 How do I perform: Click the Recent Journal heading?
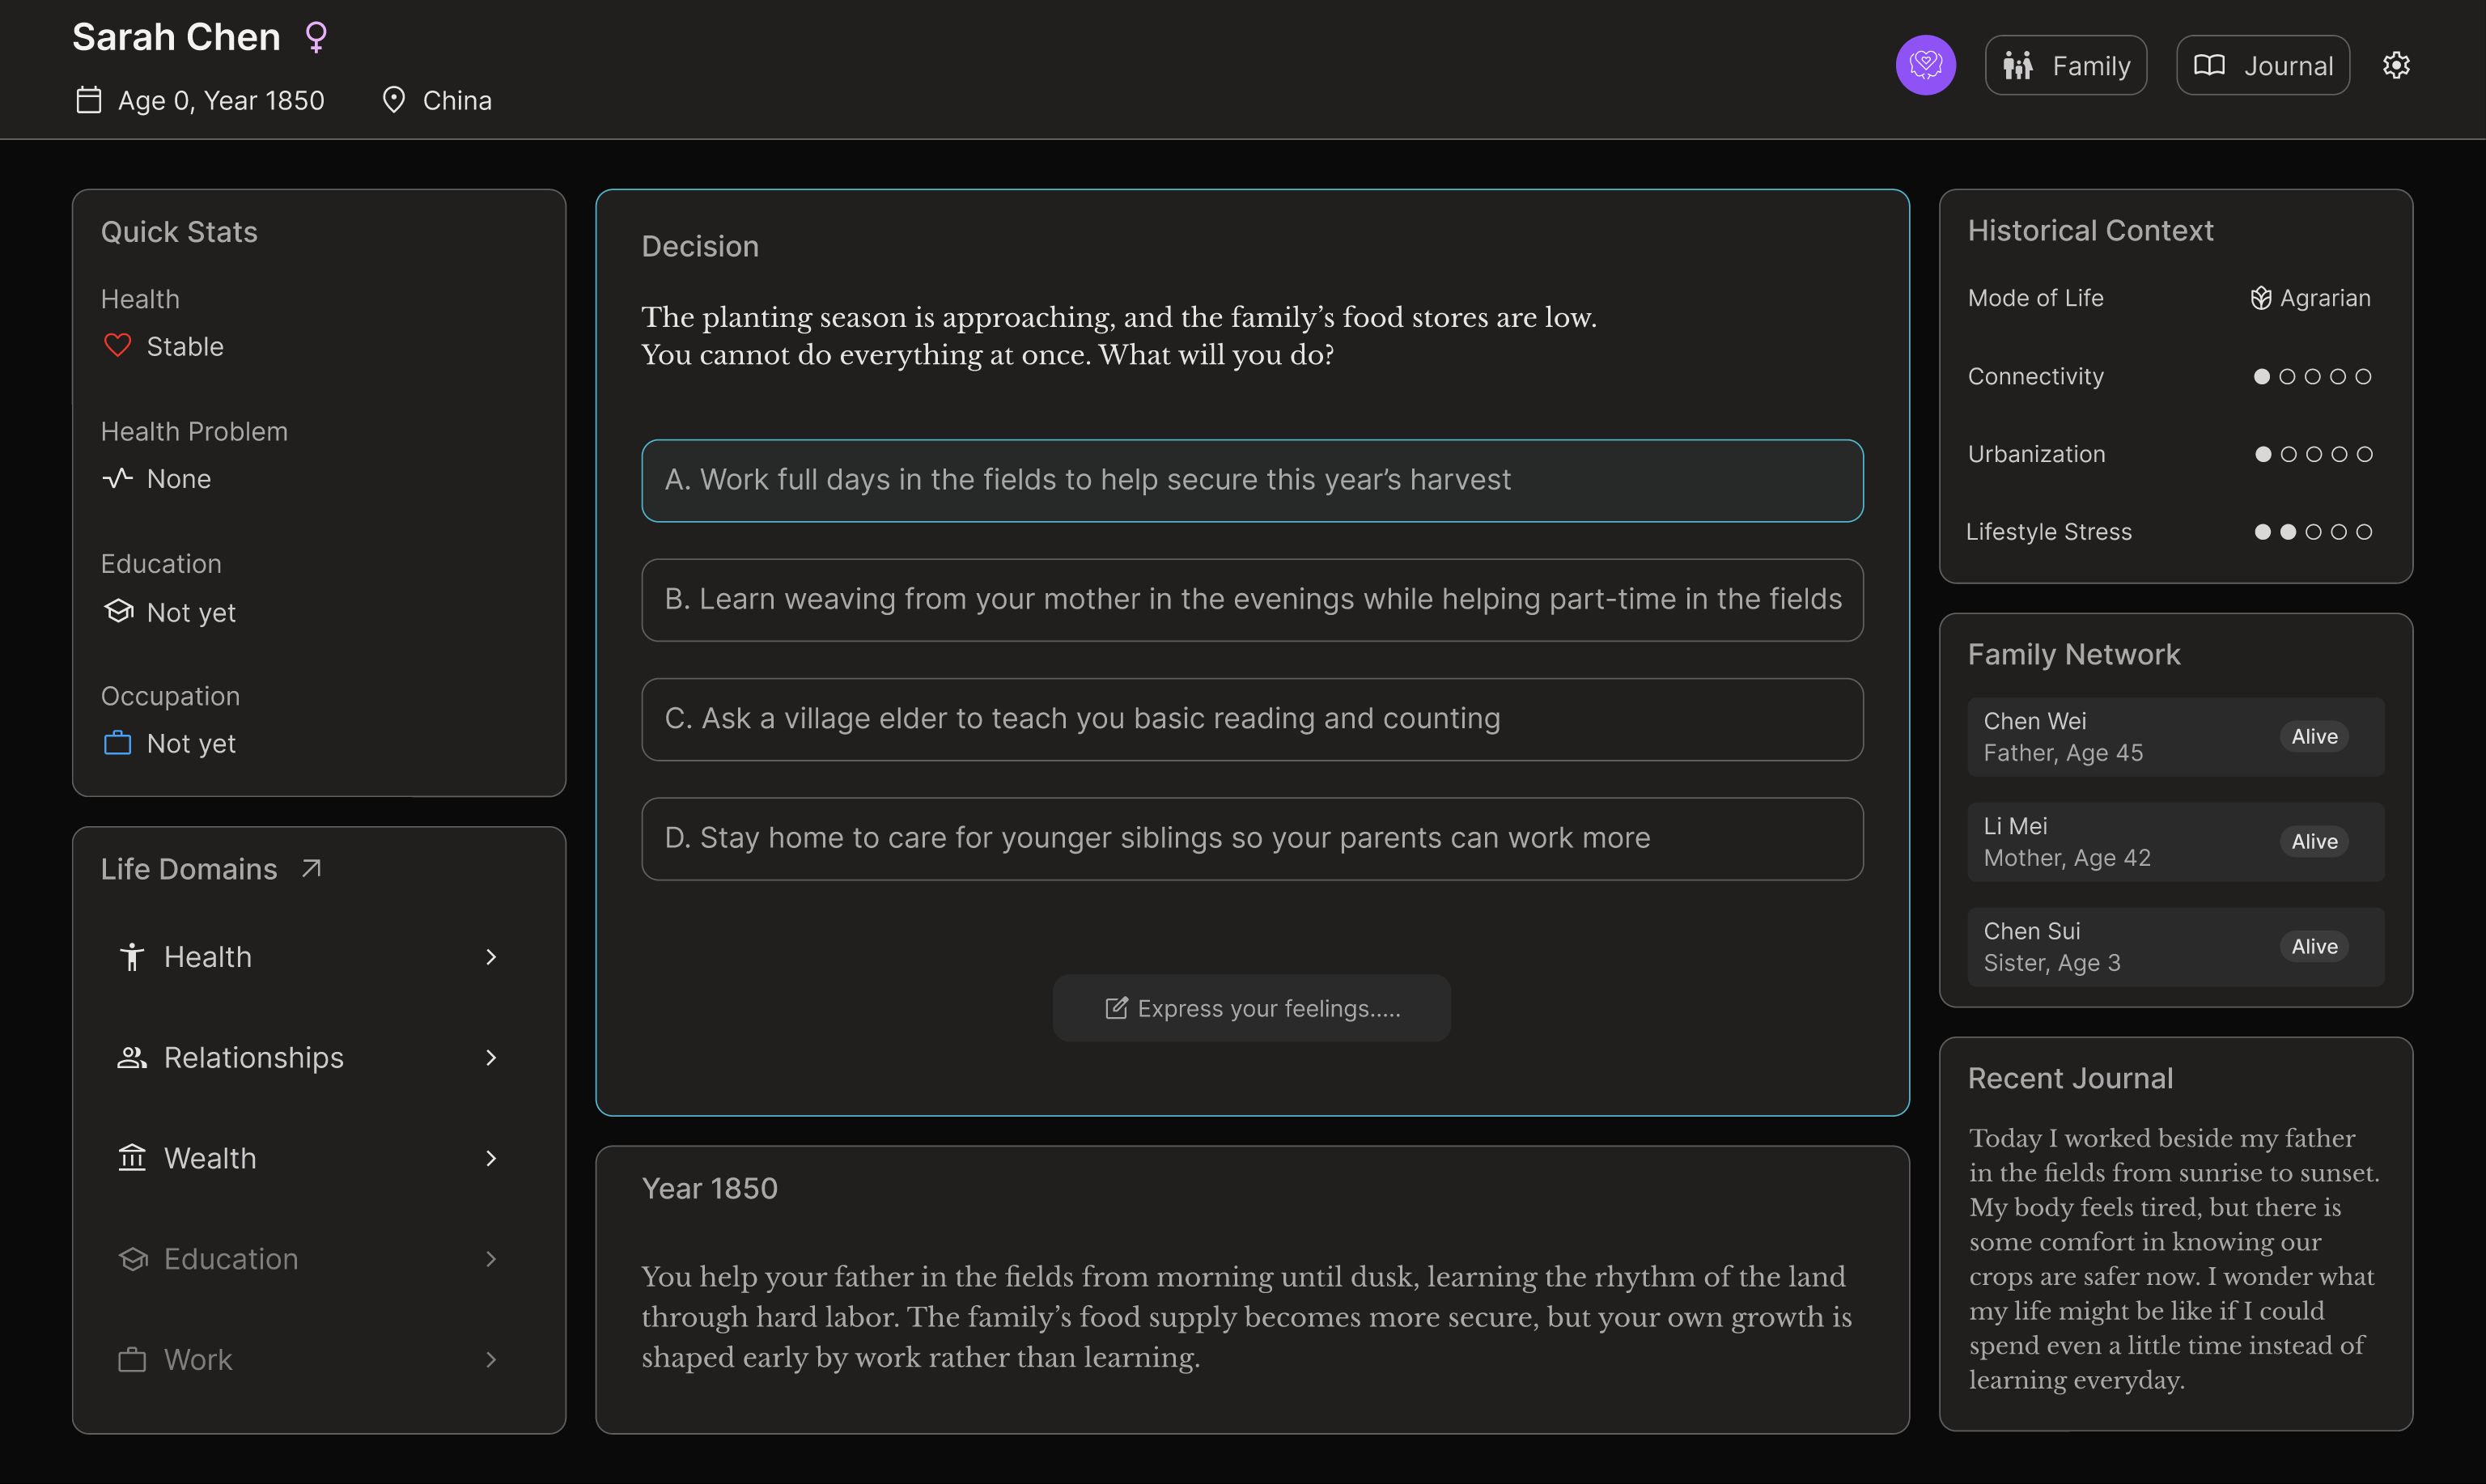tap(2070, 1078)
